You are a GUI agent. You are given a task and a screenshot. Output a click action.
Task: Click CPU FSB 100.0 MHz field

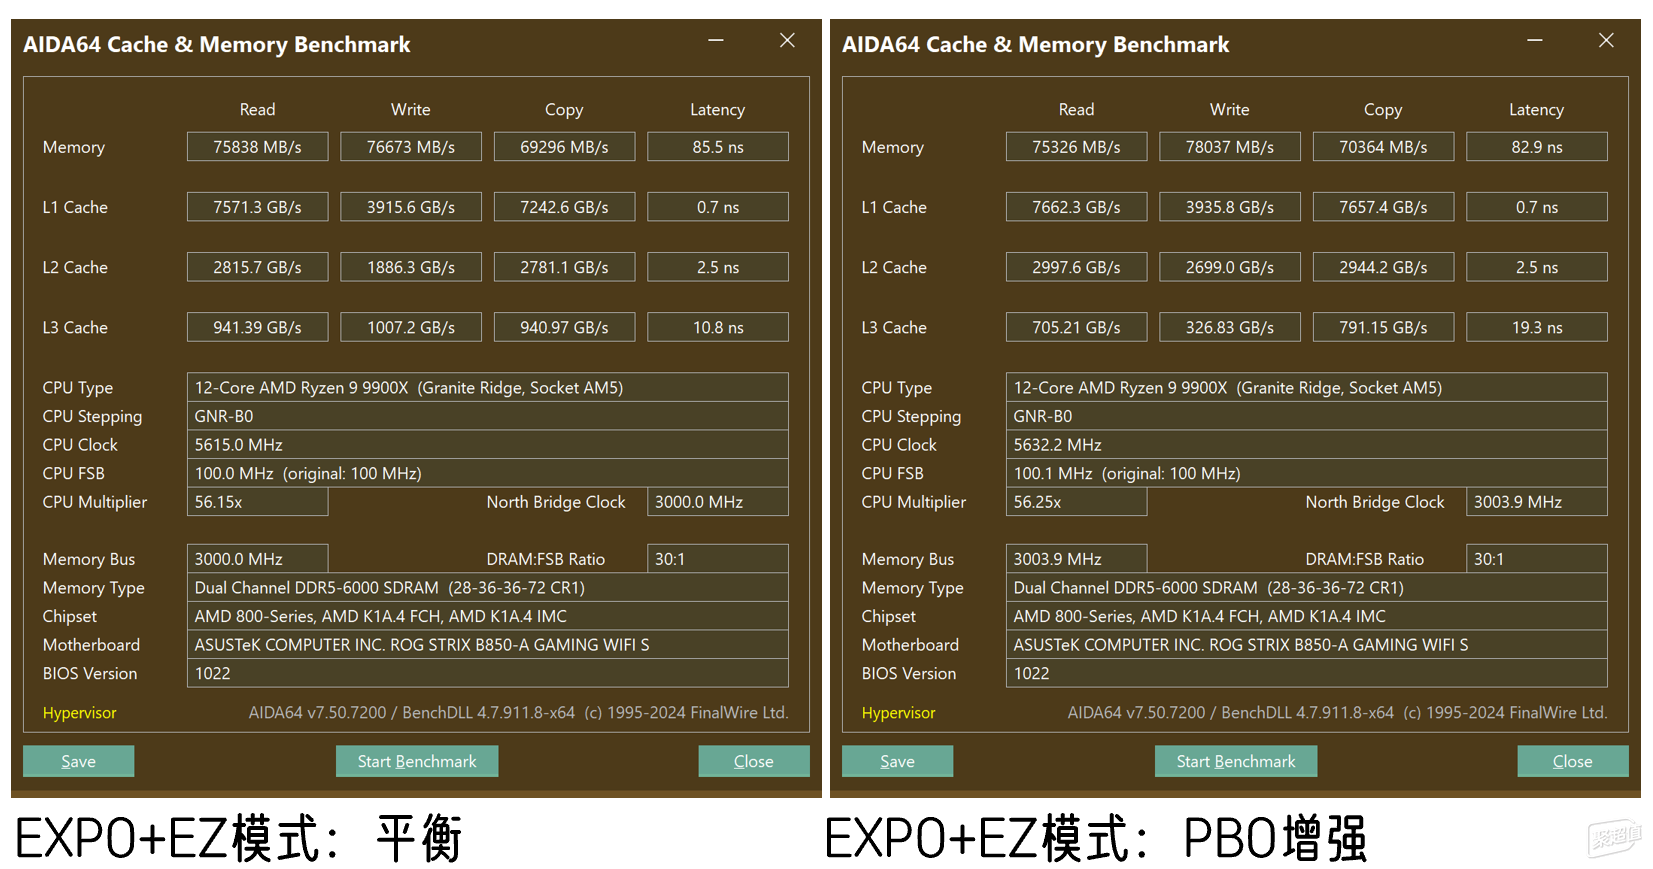click(487, 473)
